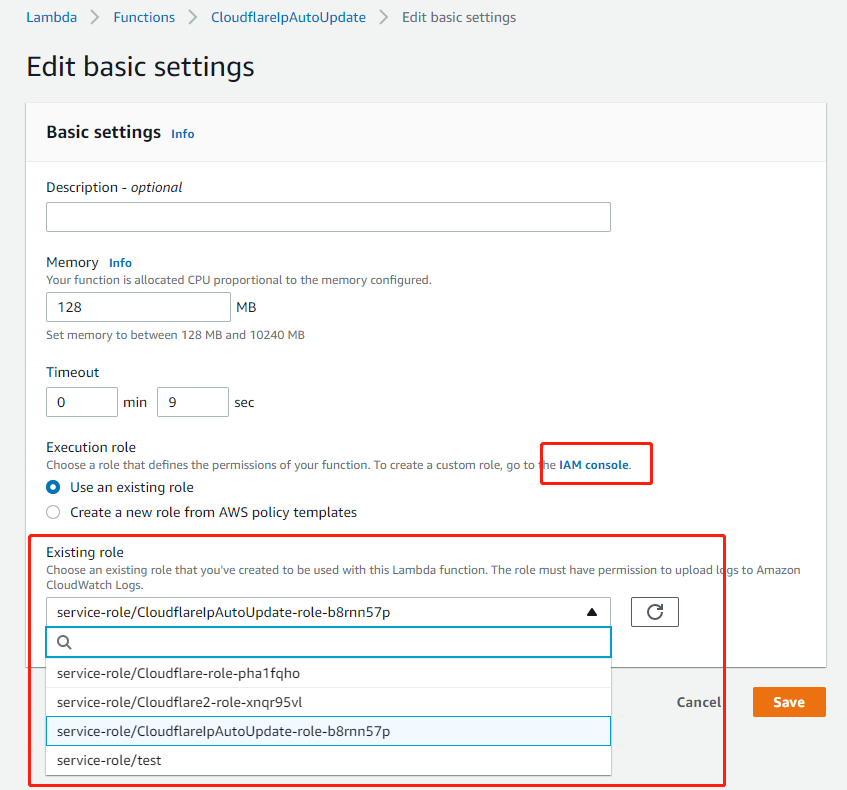Collapse the Existing role dropdown arrow

tap(591, 612)
